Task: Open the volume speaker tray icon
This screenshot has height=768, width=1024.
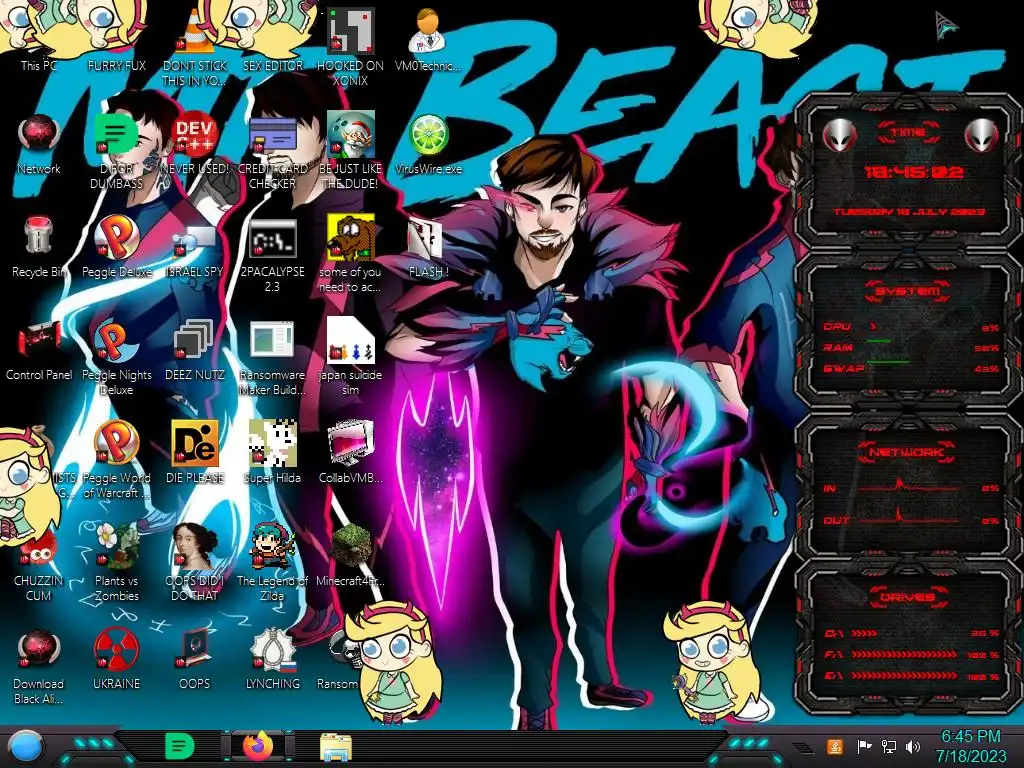Action: [913, 746]
